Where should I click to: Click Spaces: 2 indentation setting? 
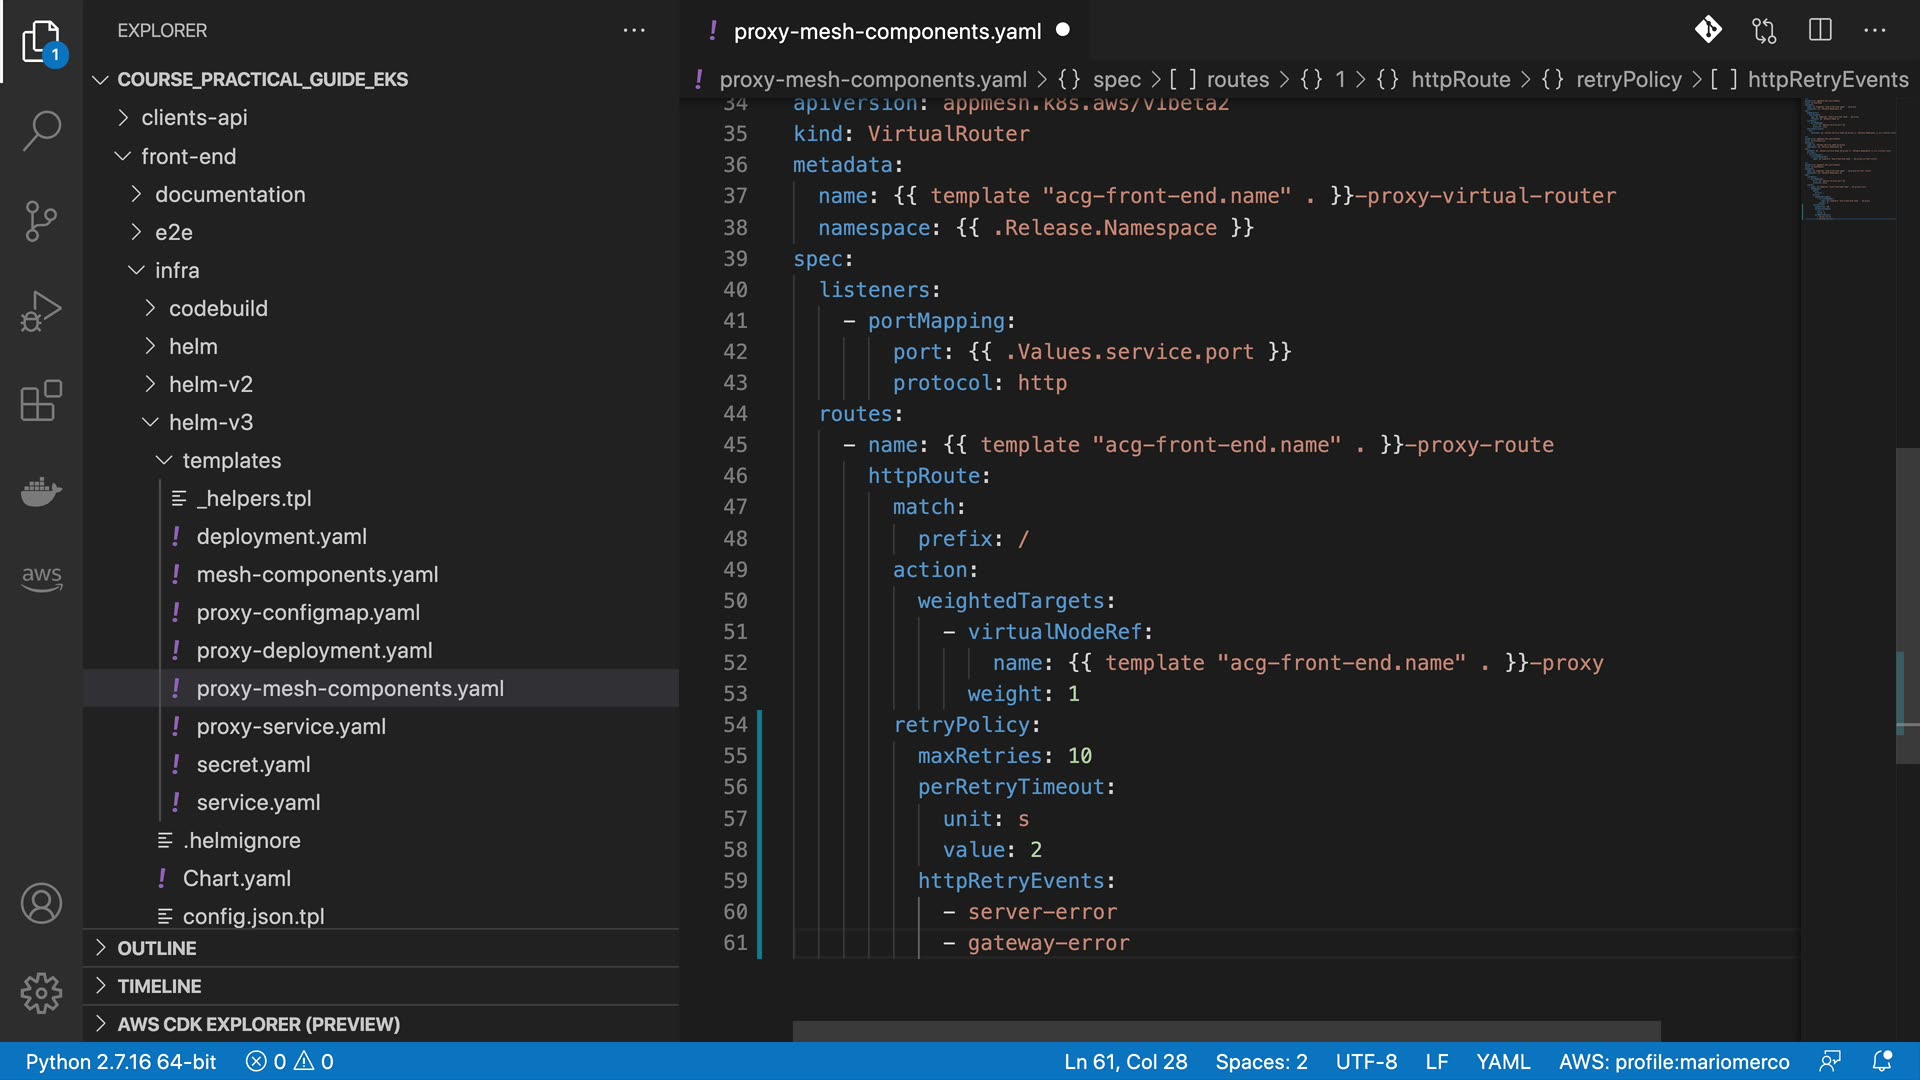coord(1261,1061)
